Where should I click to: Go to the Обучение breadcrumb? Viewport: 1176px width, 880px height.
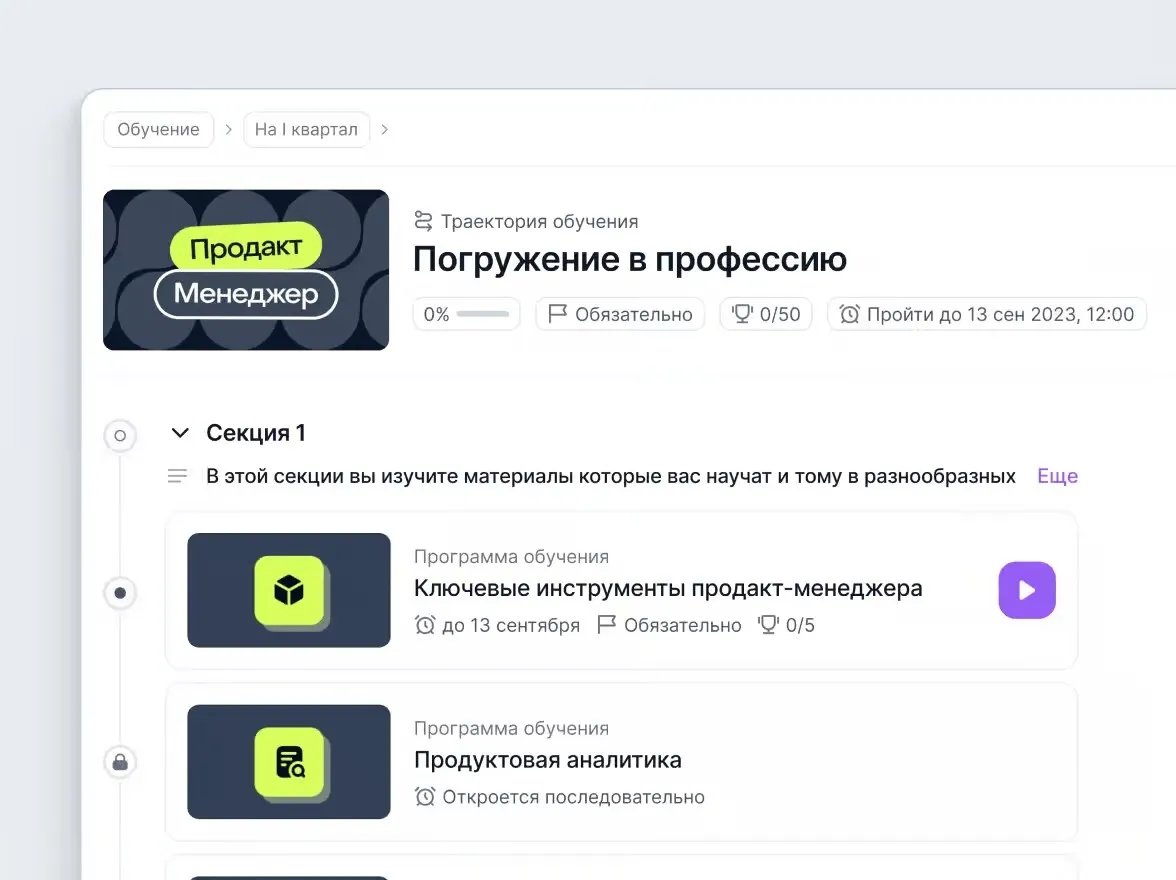point(158,129)
